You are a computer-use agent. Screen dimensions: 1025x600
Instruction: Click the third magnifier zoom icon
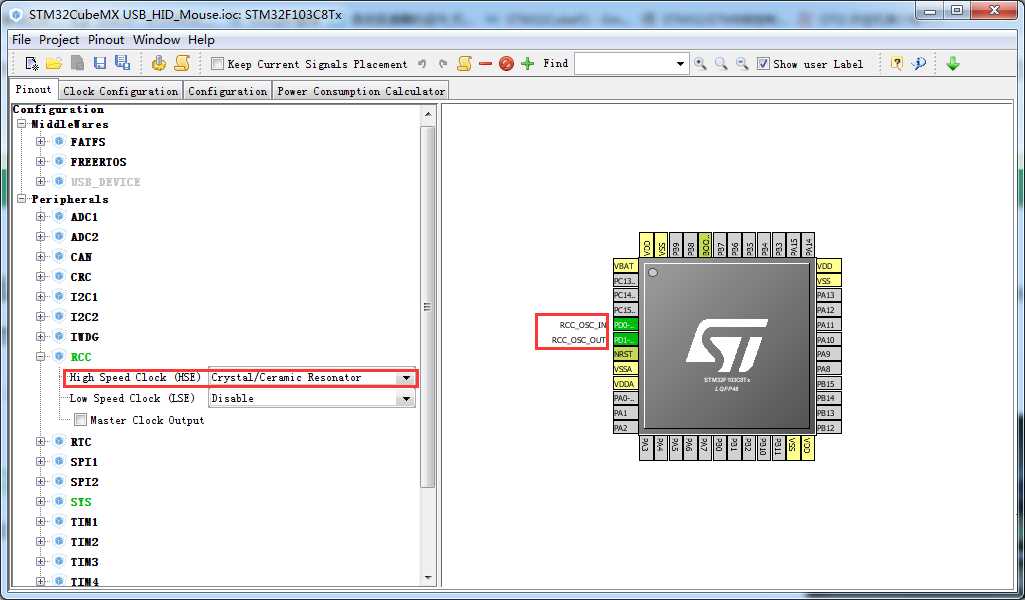(x=742, y=63)
